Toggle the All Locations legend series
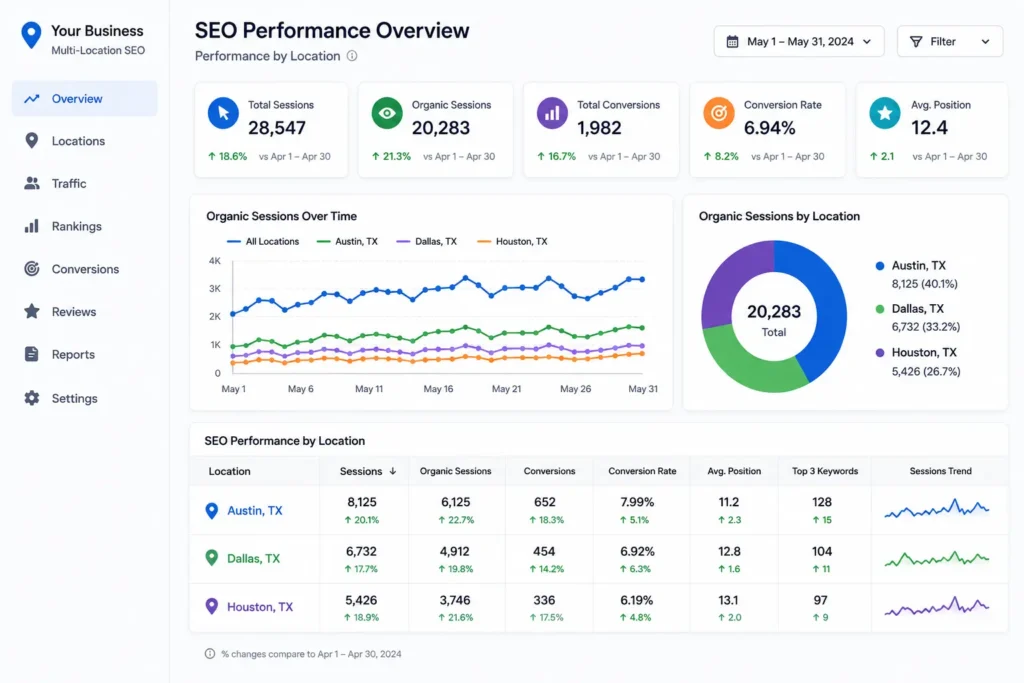The height and width of the screenshot is (683, 1024). pos(263,242)
